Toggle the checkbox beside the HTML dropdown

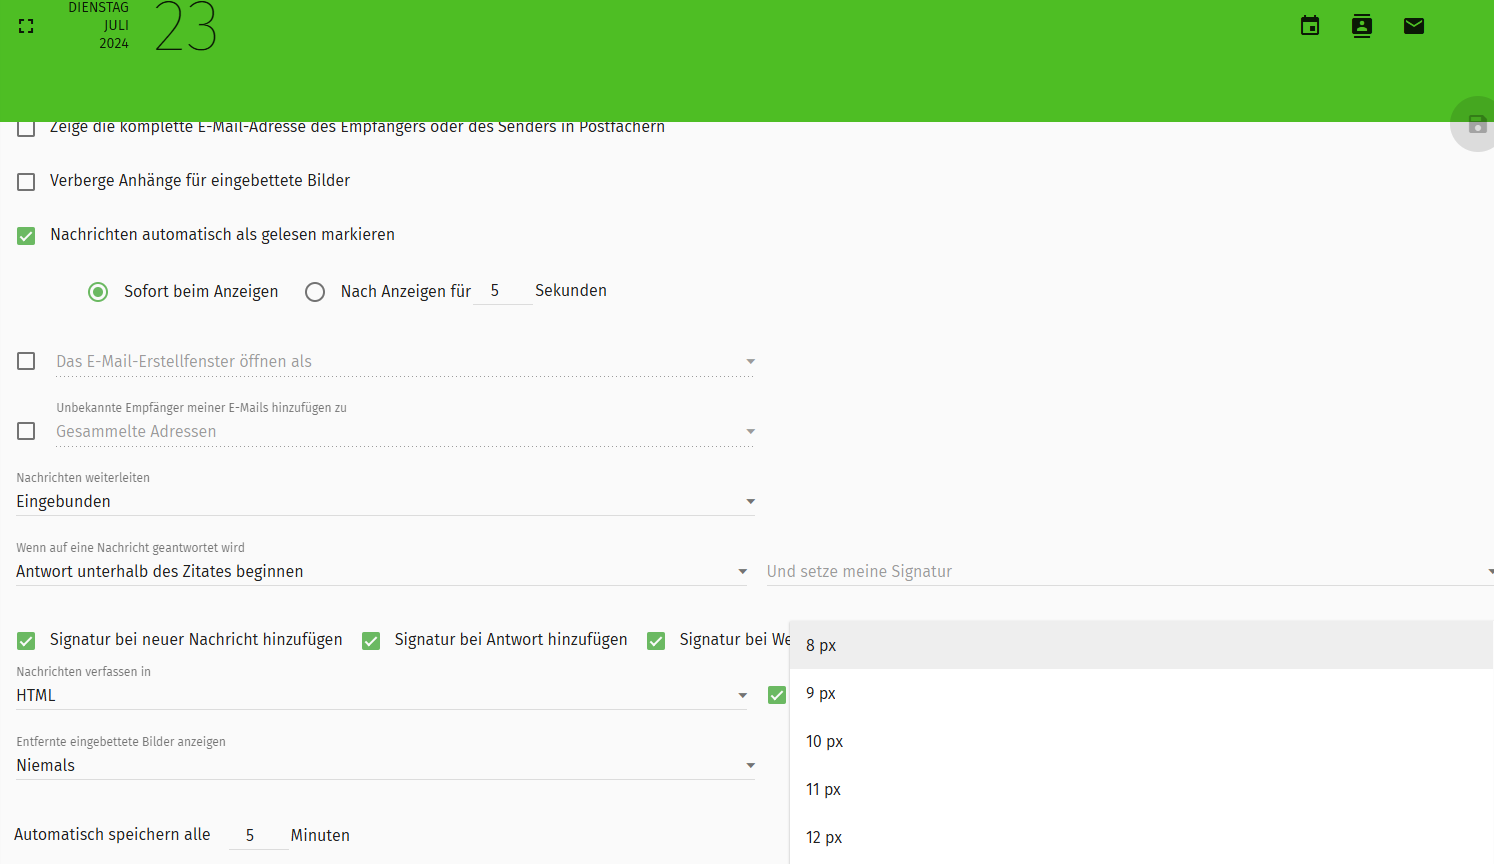777,695
